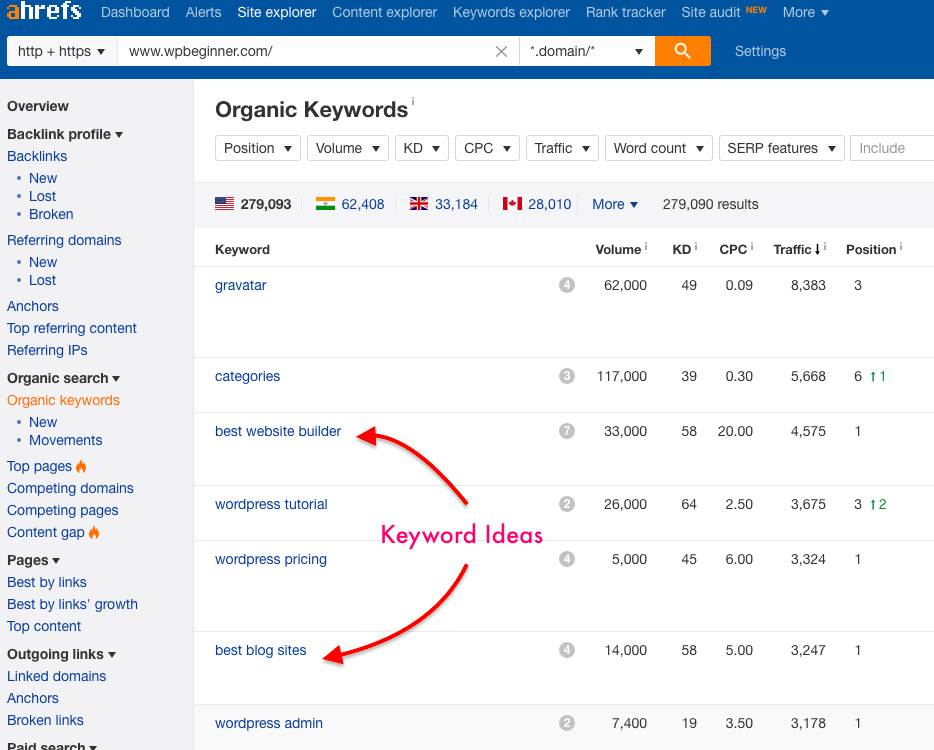This screenshot has height=750, width=934.
Task: Open the *.domain/* mode dropdown
Action: [587, 51]
